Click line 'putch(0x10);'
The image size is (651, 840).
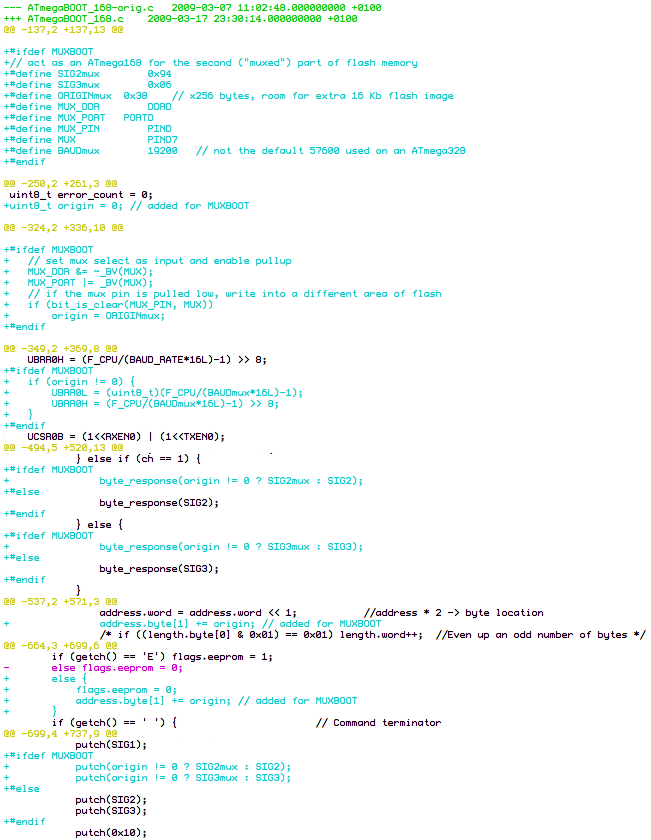pyautogui.click(x=111, y=832)
